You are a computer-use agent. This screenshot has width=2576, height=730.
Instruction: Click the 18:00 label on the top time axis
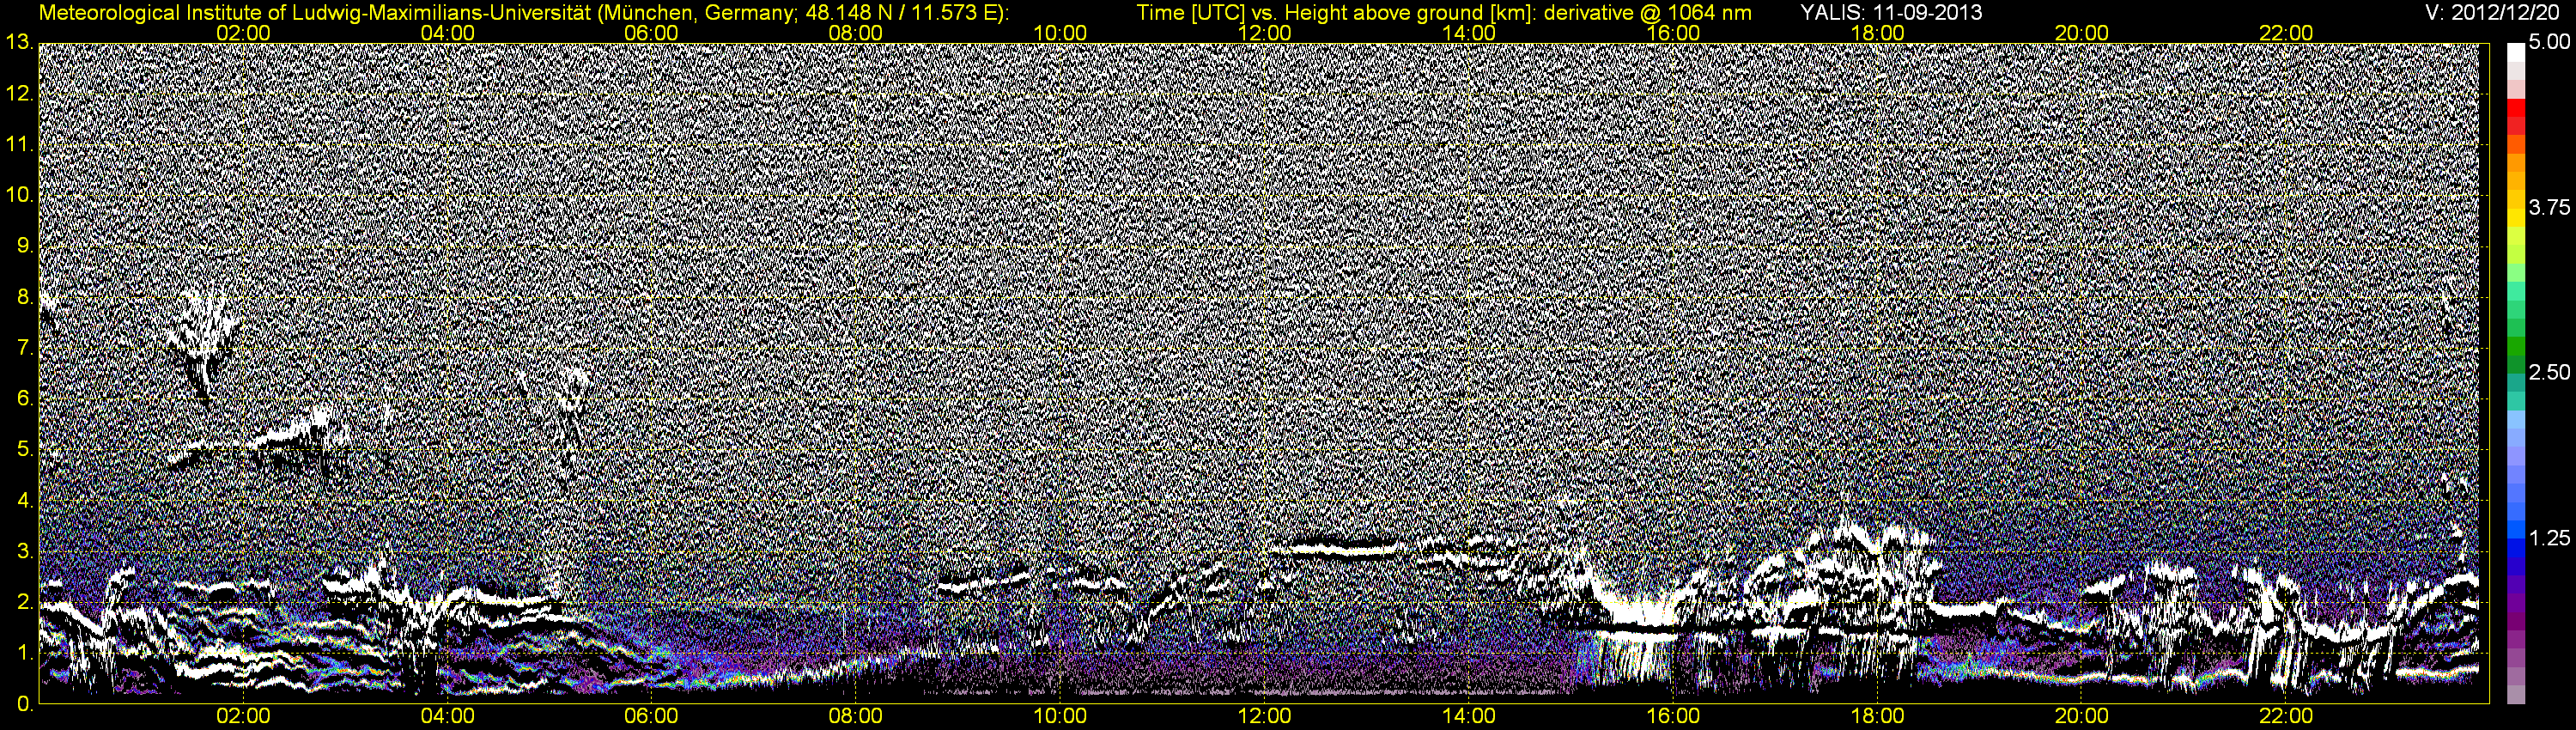(1877, 33)
